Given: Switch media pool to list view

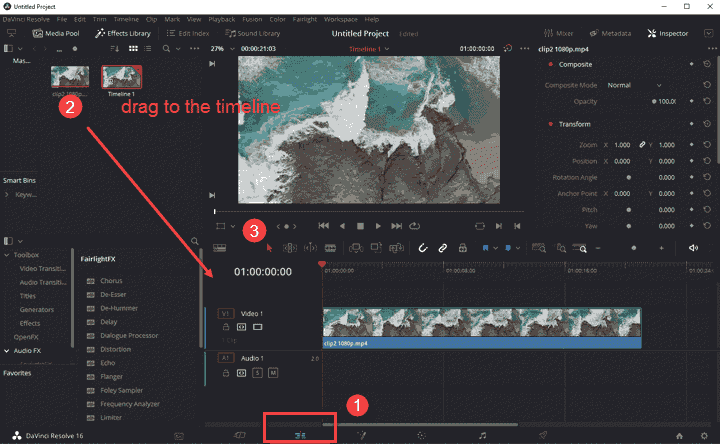Looking at the screenshot, I should coord(147,49).
